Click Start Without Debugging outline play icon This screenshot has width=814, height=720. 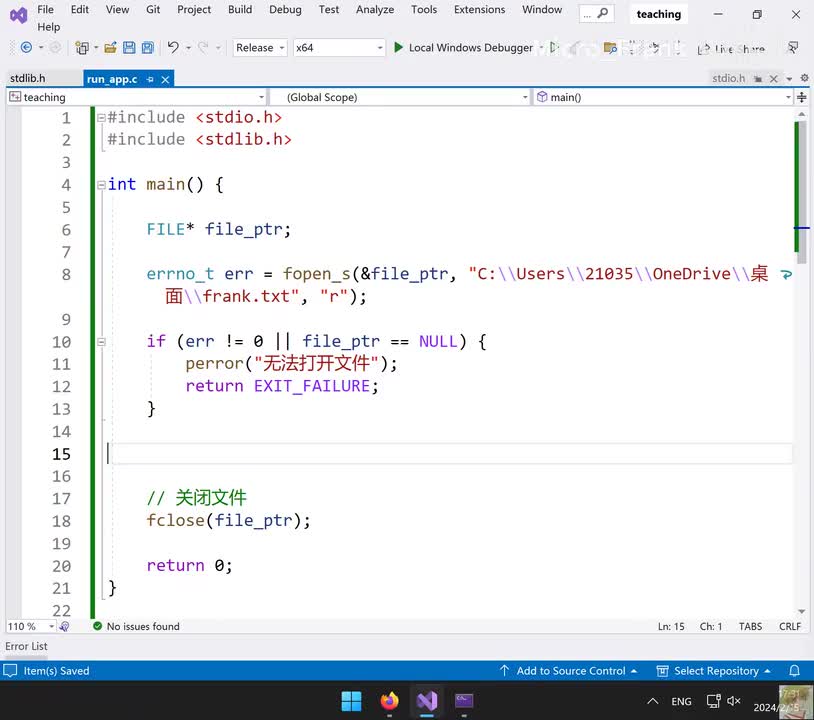553,48
